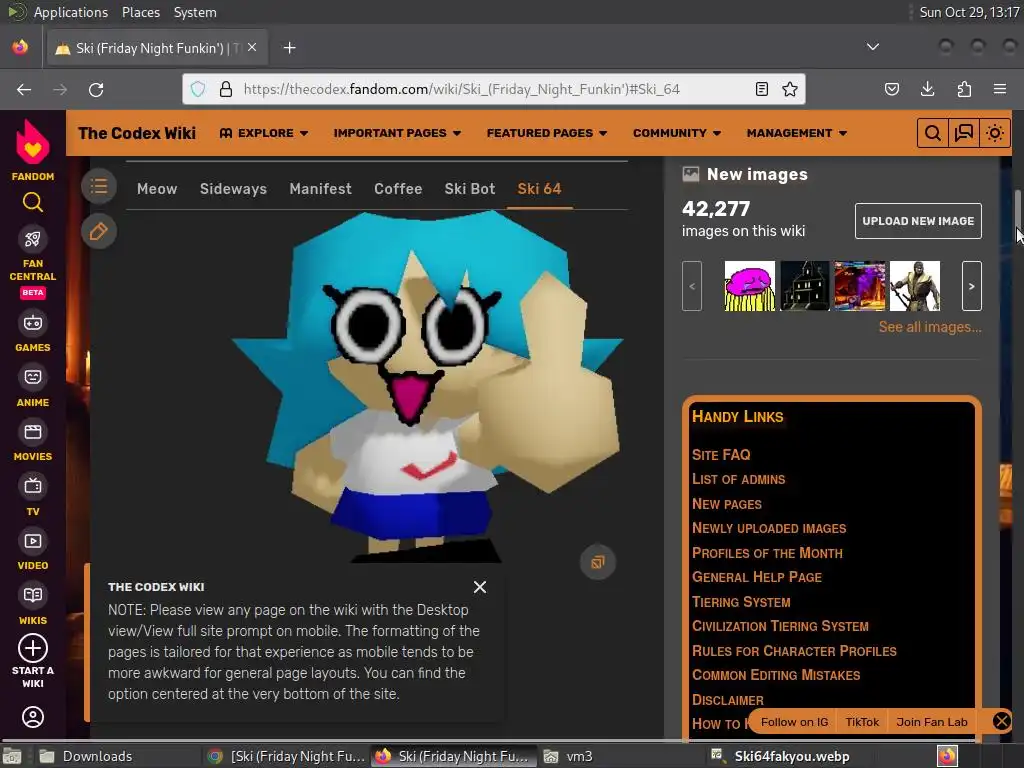Switch to the Coffee tab
1024x768 pixels.
(398, 189)
